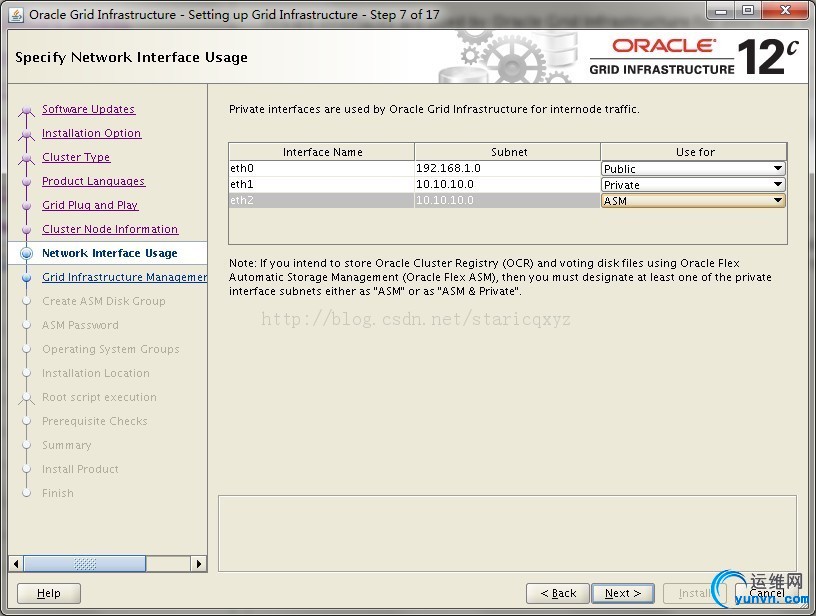Click the Java icon in title bar
The width and height of the screenshot is (816, 616).
click(17, 15)
